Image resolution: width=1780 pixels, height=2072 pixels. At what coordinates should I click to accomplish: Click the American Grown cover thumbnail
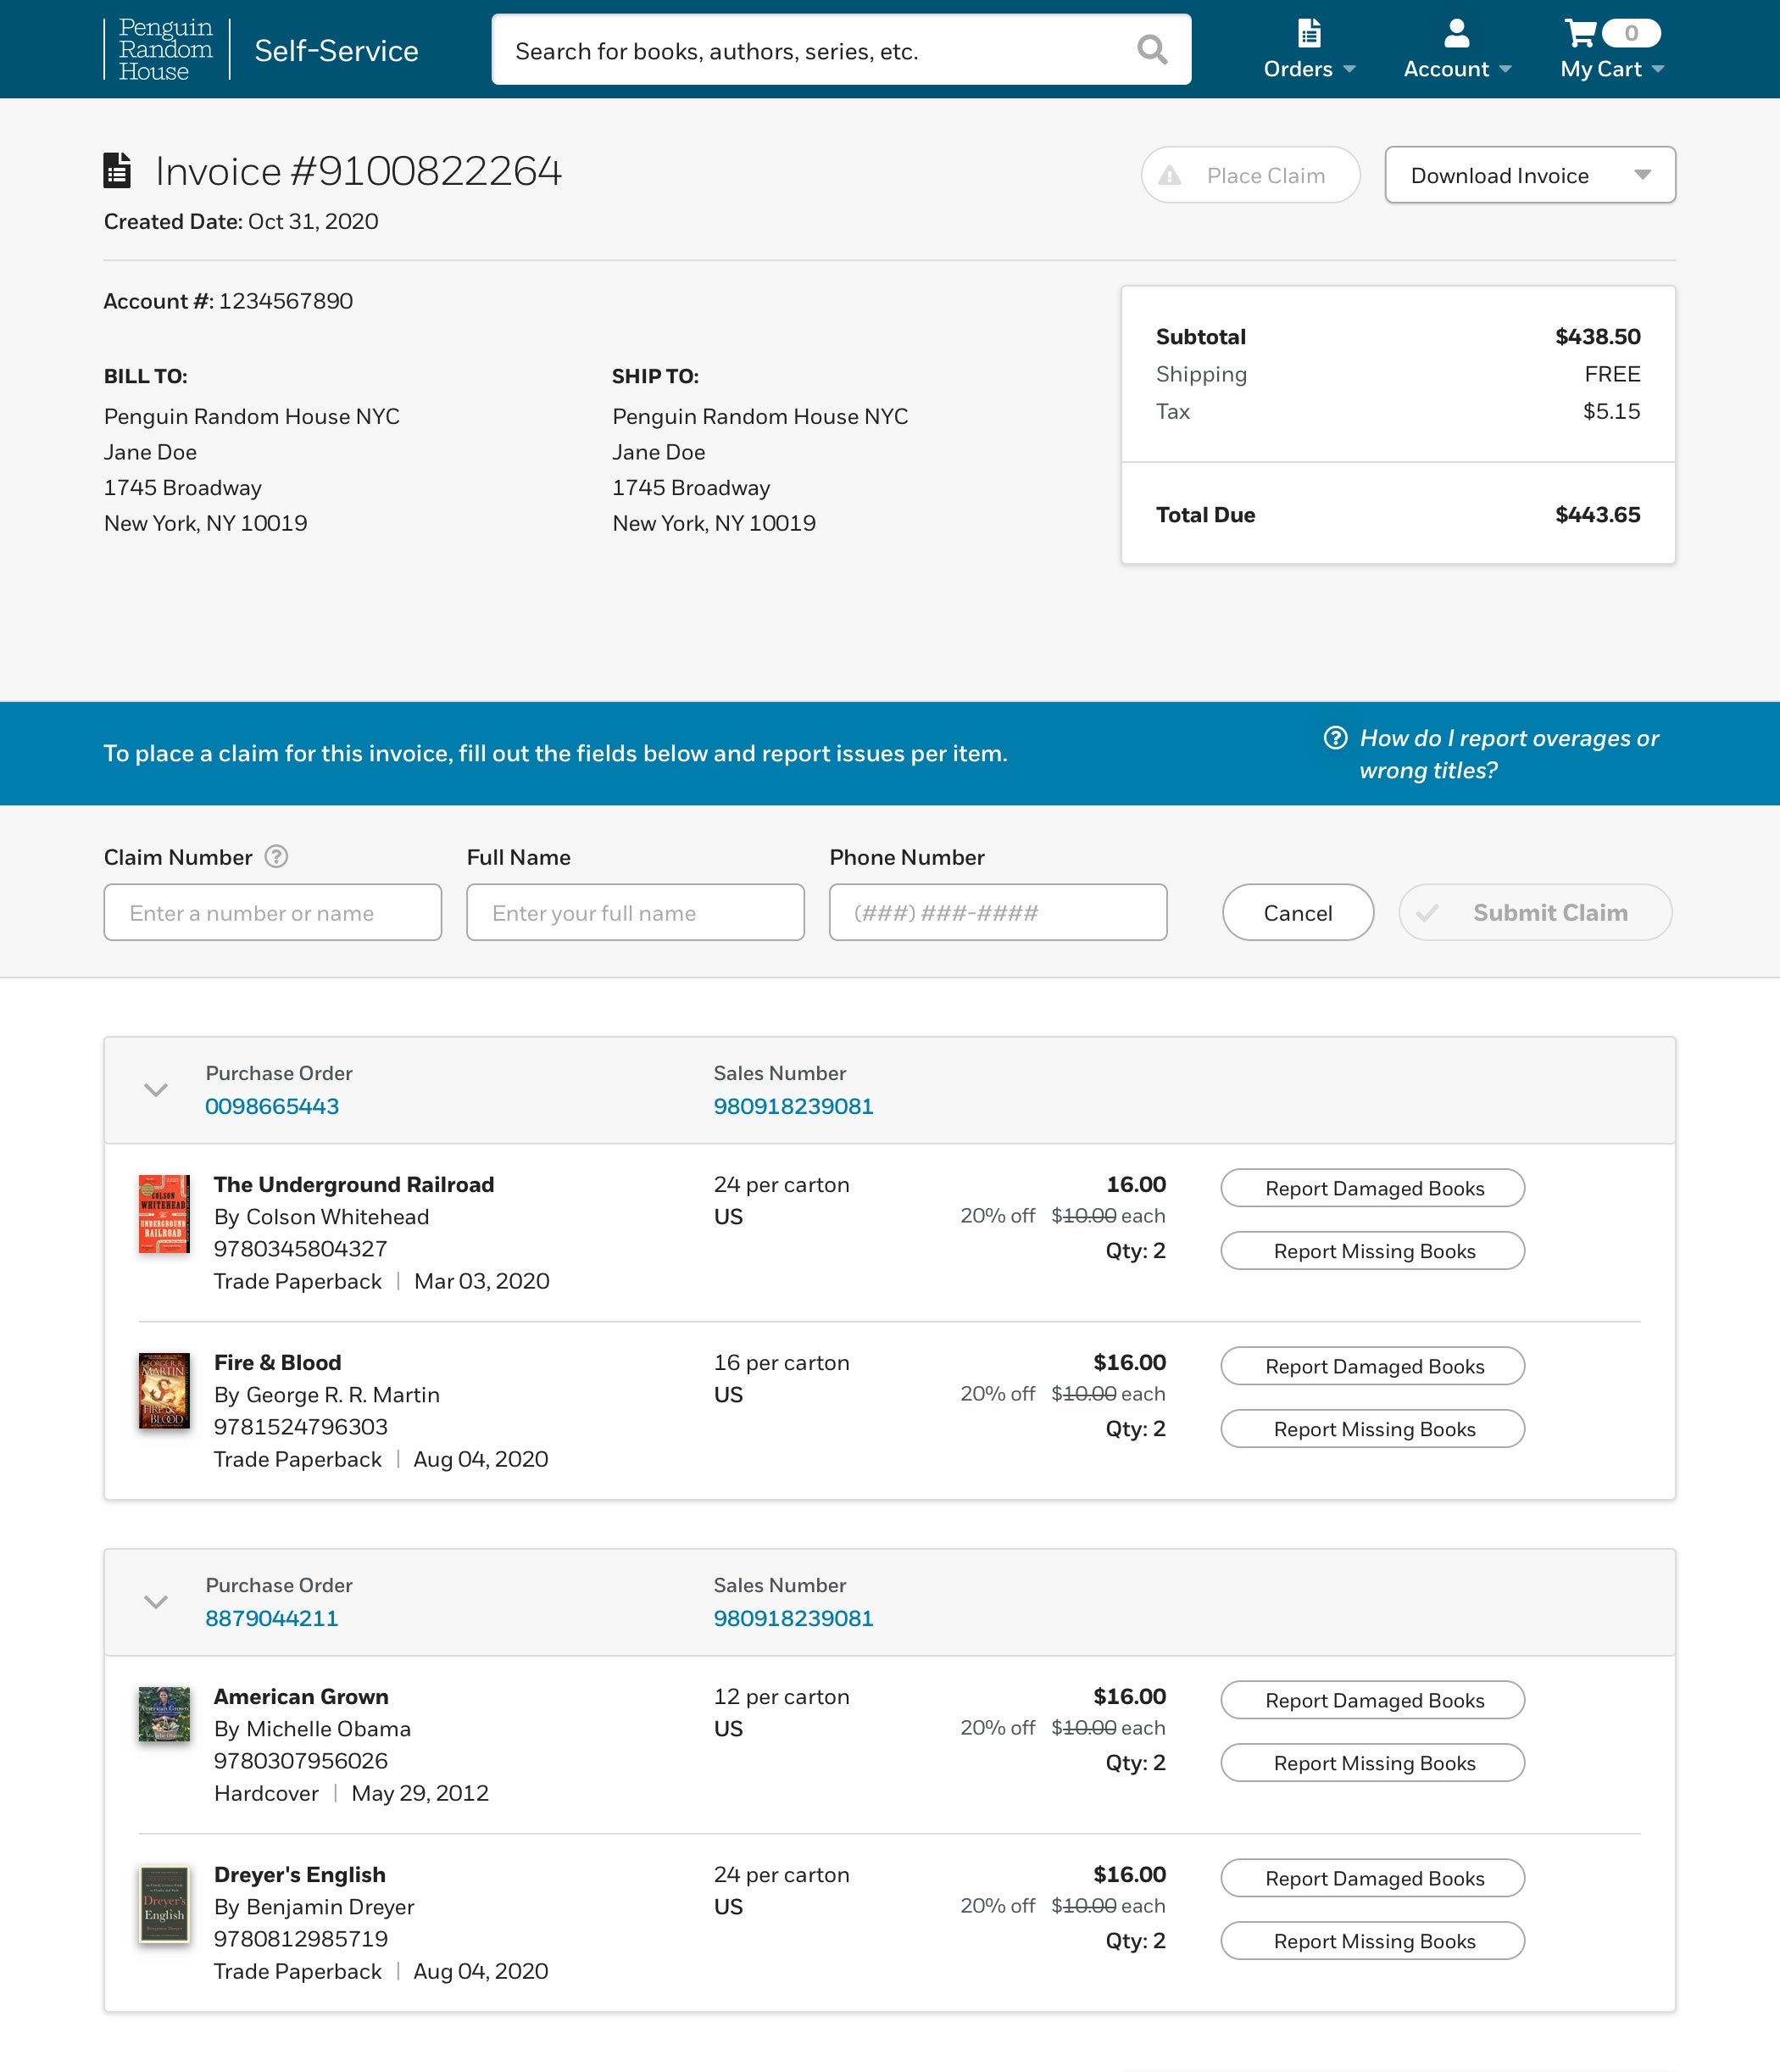[x=164, y=1714]
